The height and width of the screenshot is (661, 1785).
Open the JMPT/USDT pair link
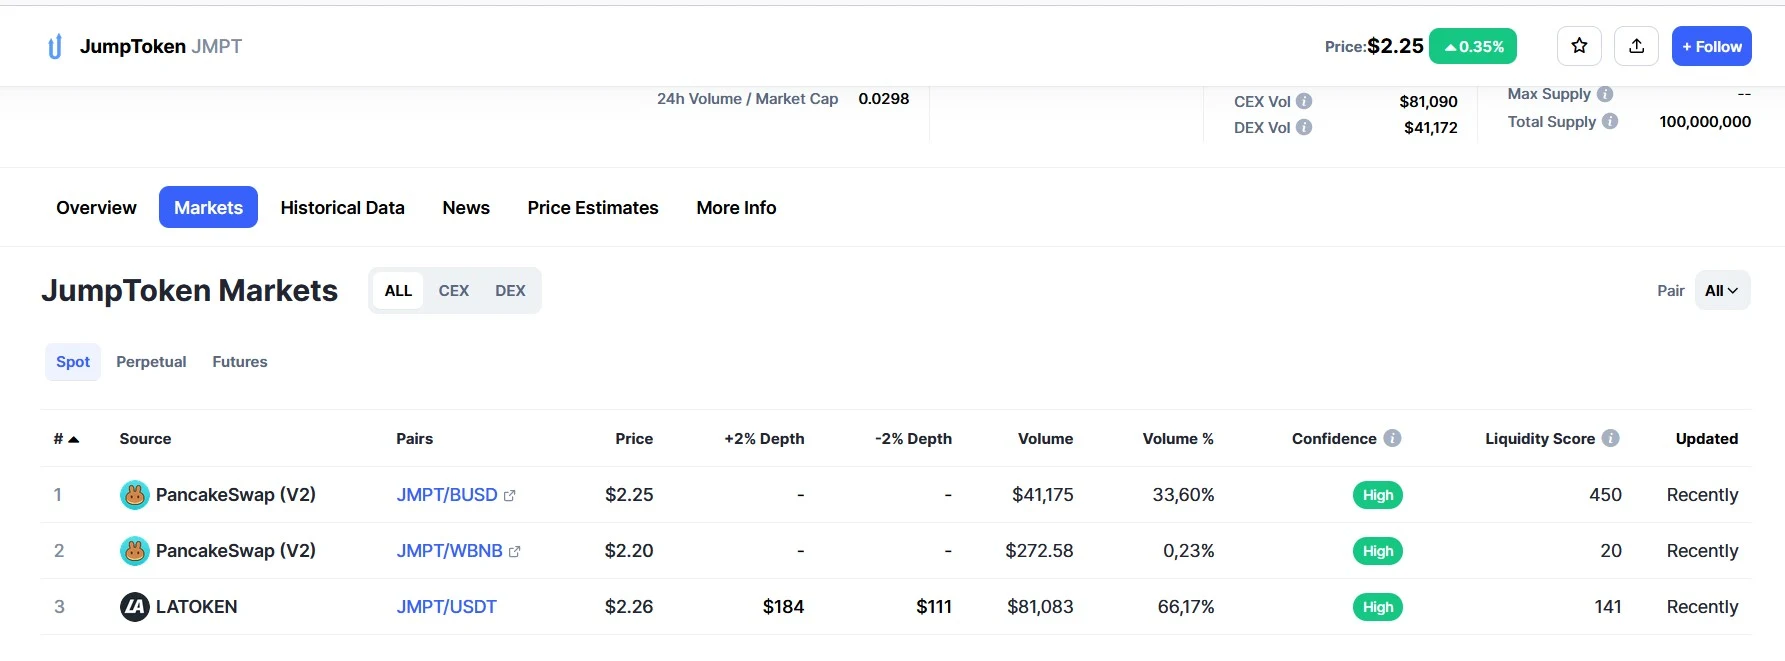pos(446,607)
